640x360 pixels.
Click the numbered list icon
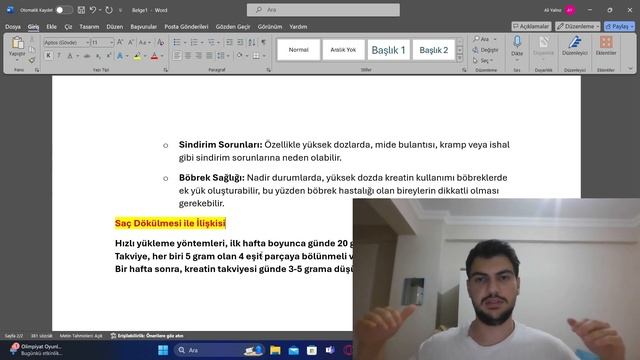pyautogui.click(x=194, y=42)
